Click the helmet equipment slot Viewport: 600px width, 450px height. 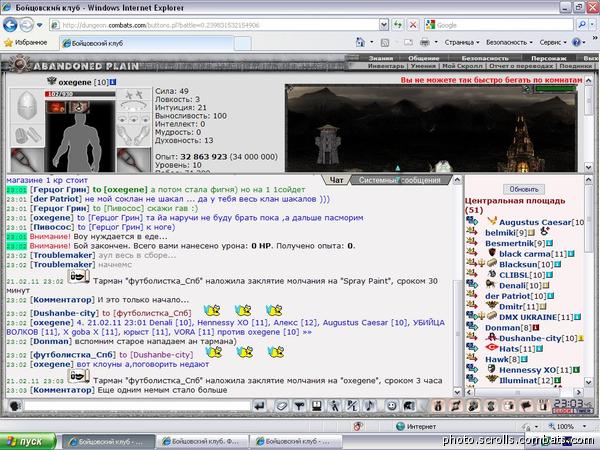click(x=27, y=106)
